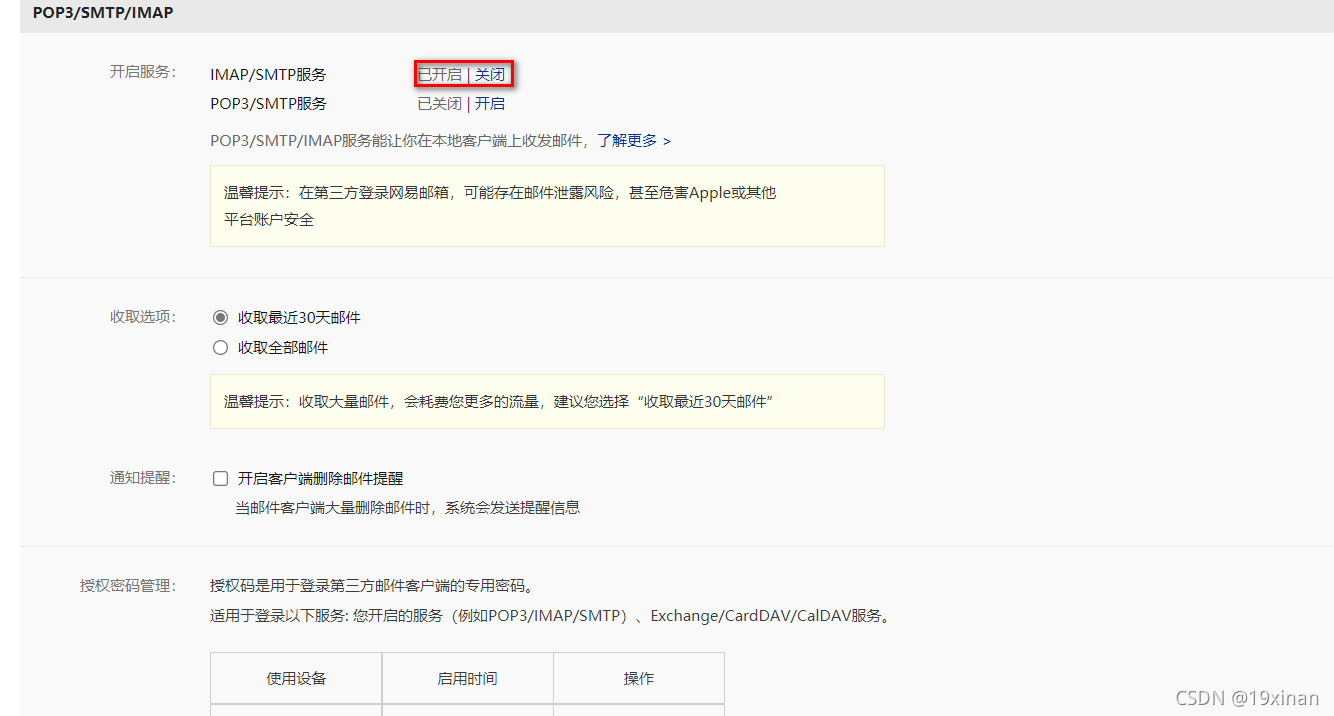Click the 收取最近30天邮件 option label text
This screenshot has height=716, width=1334.
coord(299,318)
